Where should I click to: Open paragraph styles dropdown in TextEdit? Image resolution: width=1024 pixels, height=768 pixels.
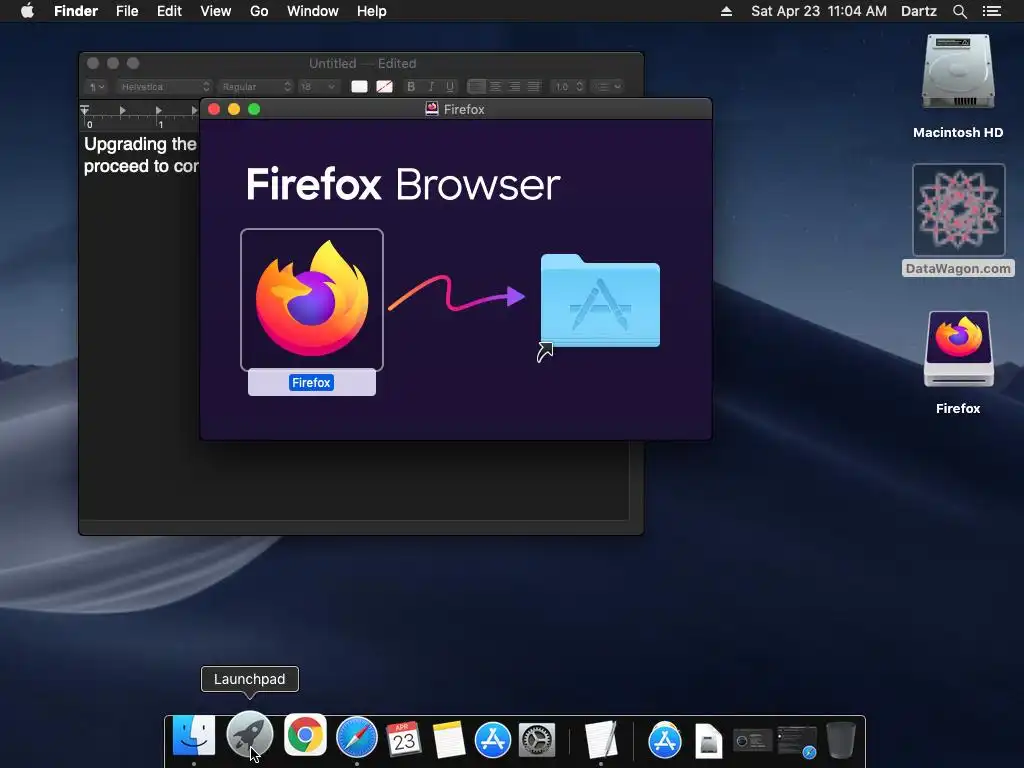[x=97, y=86]
